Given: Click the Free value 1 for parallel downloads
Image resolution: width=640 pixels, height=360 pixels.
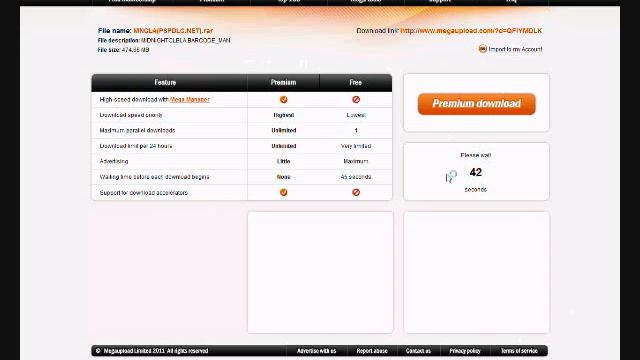Looking at the screenshot, I should pyautogui.click(x=356, y=131).
